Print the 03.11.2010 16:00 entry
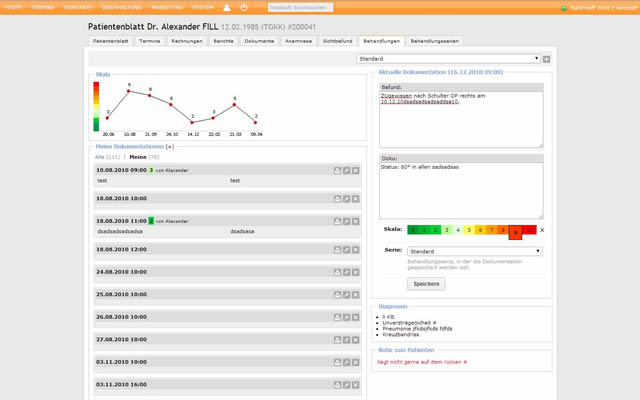640x400 pixels. pyautogui.click(x=337, y=385)
